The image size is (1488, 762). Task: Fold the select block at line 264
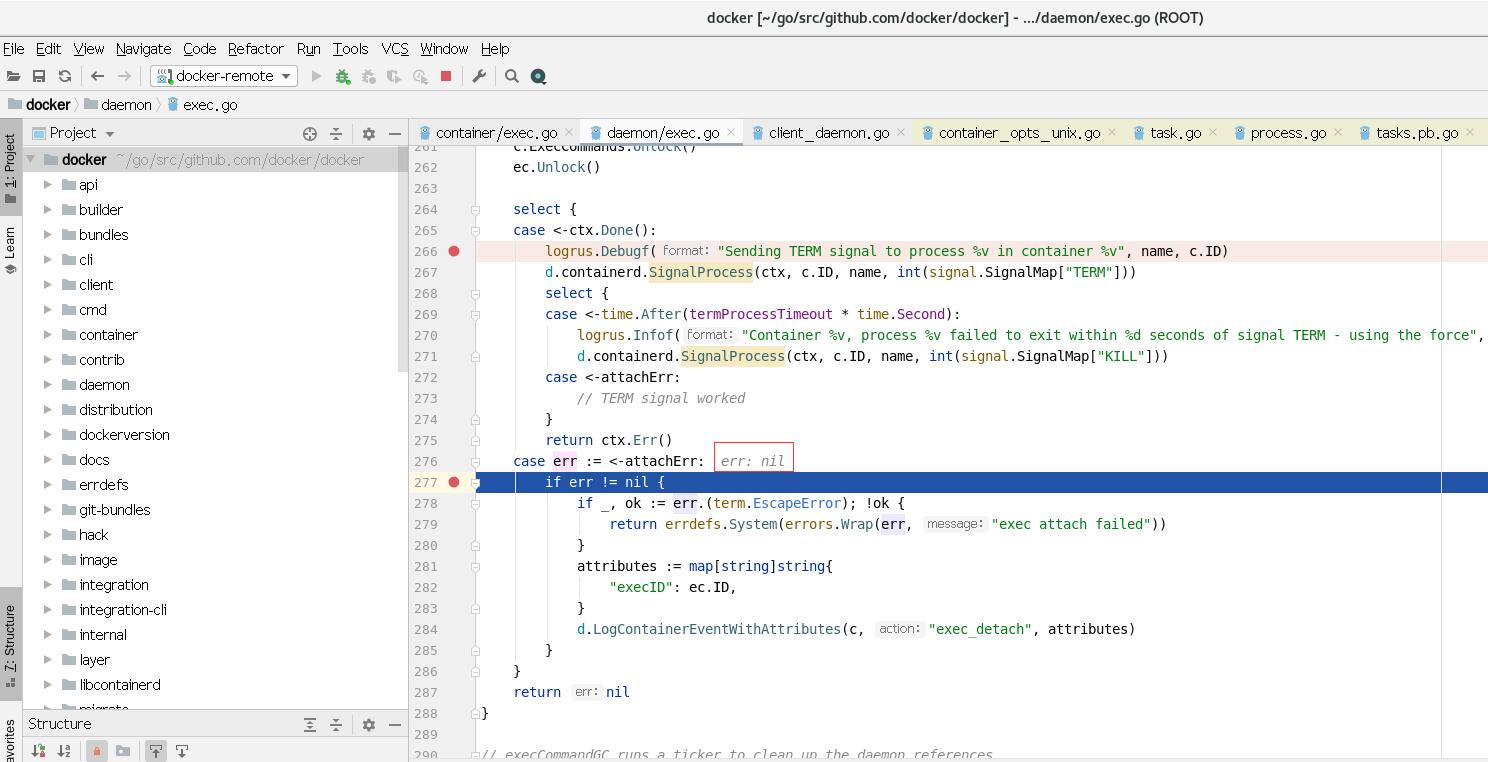[x=476, y=209]
